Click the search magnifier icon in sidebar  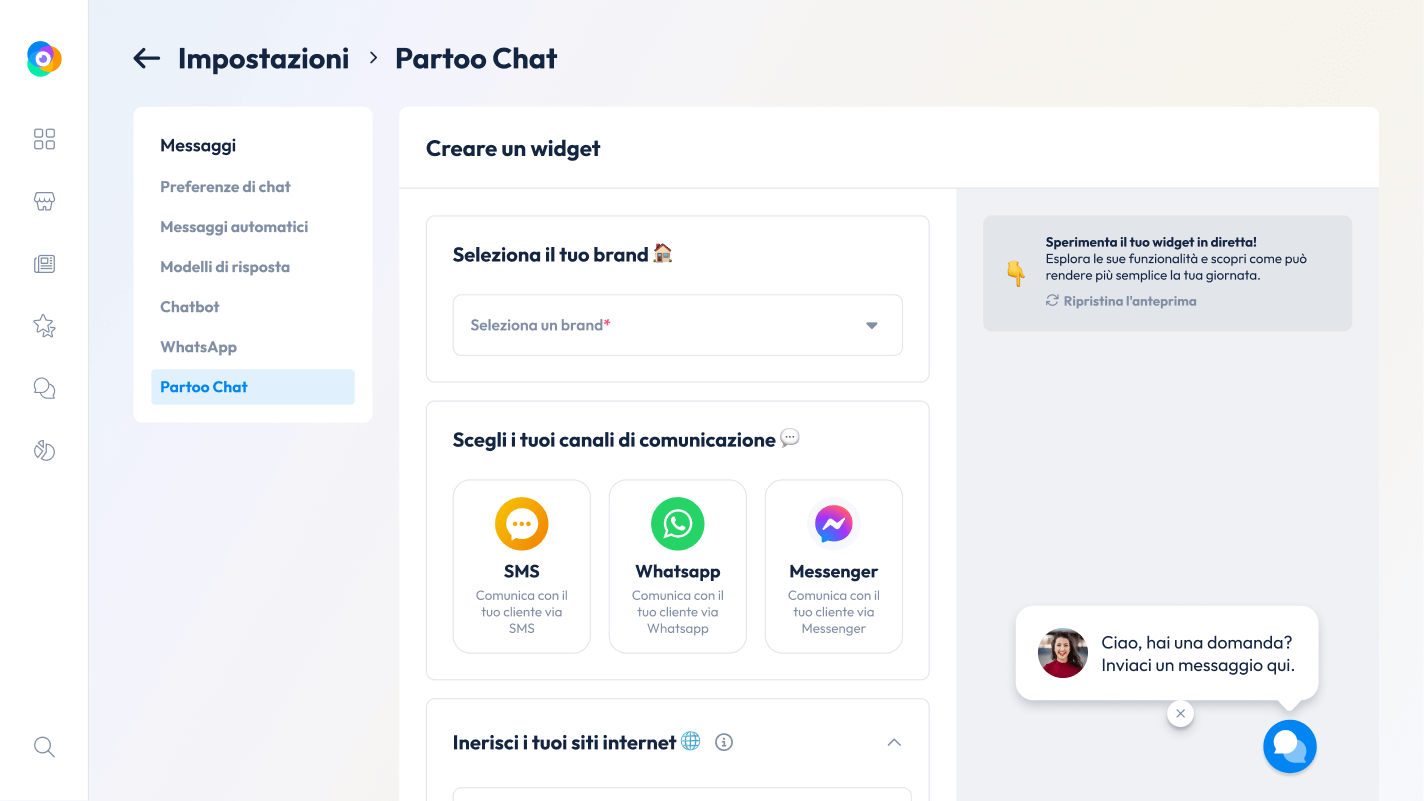(x=44, y=747)
